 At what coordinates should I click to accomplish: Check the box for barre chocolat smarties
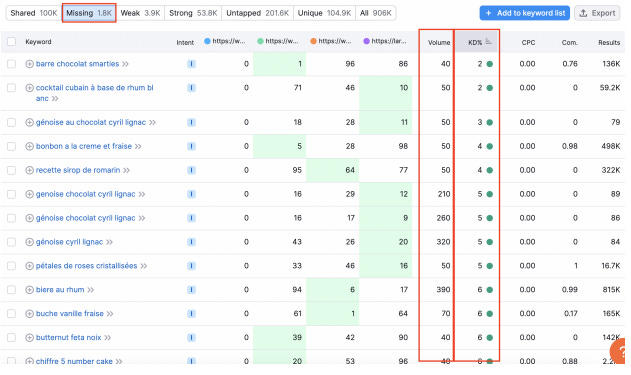coord(12,64)
